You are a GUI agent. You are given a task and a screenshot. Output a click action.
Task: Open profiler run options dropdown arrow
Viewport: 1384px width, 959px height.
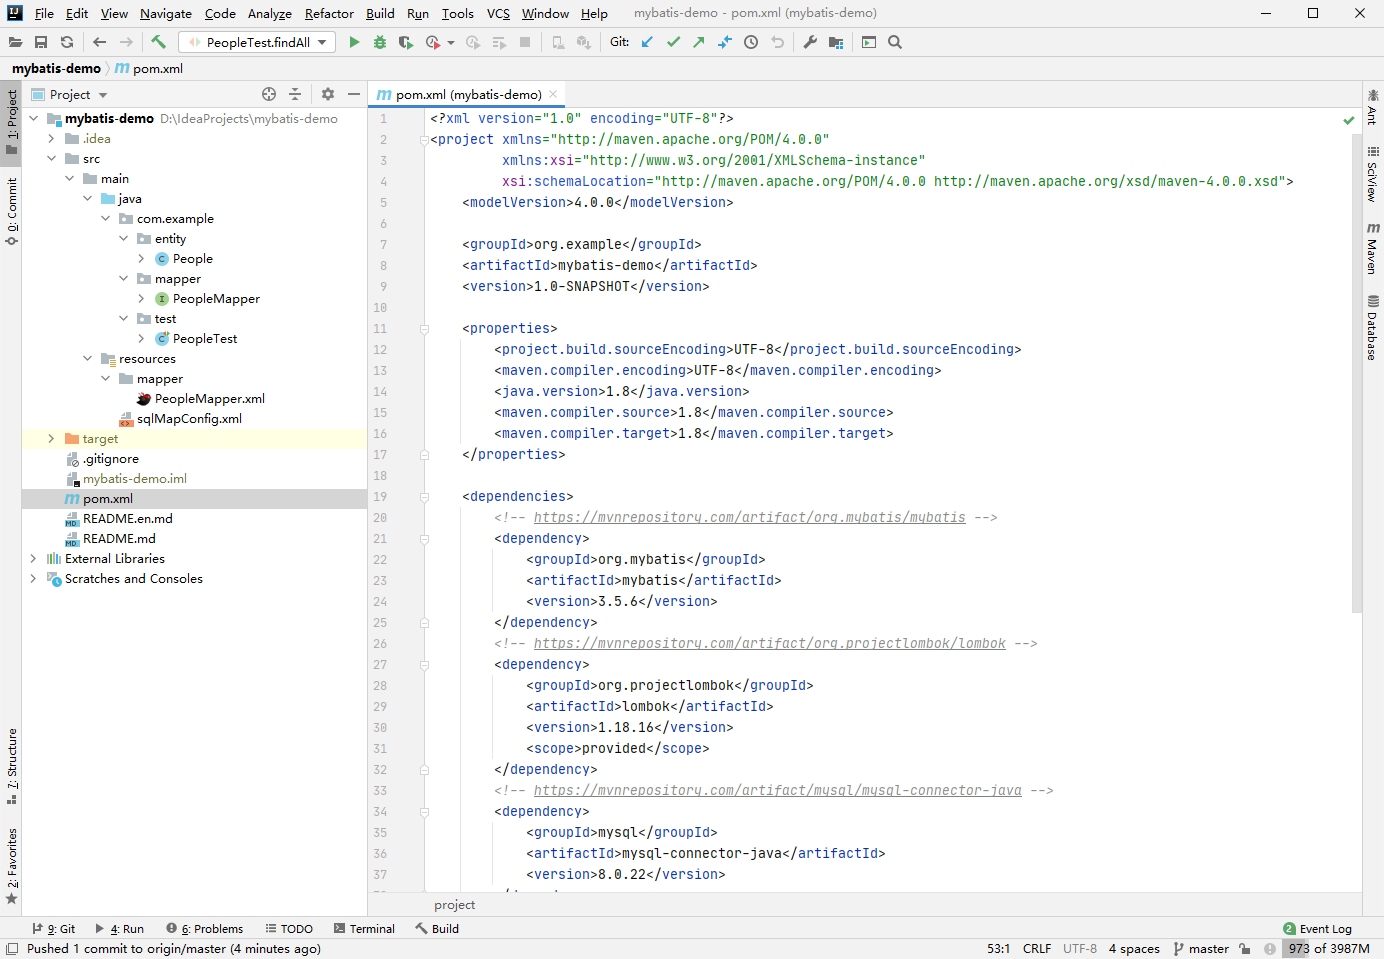(451, 42)
